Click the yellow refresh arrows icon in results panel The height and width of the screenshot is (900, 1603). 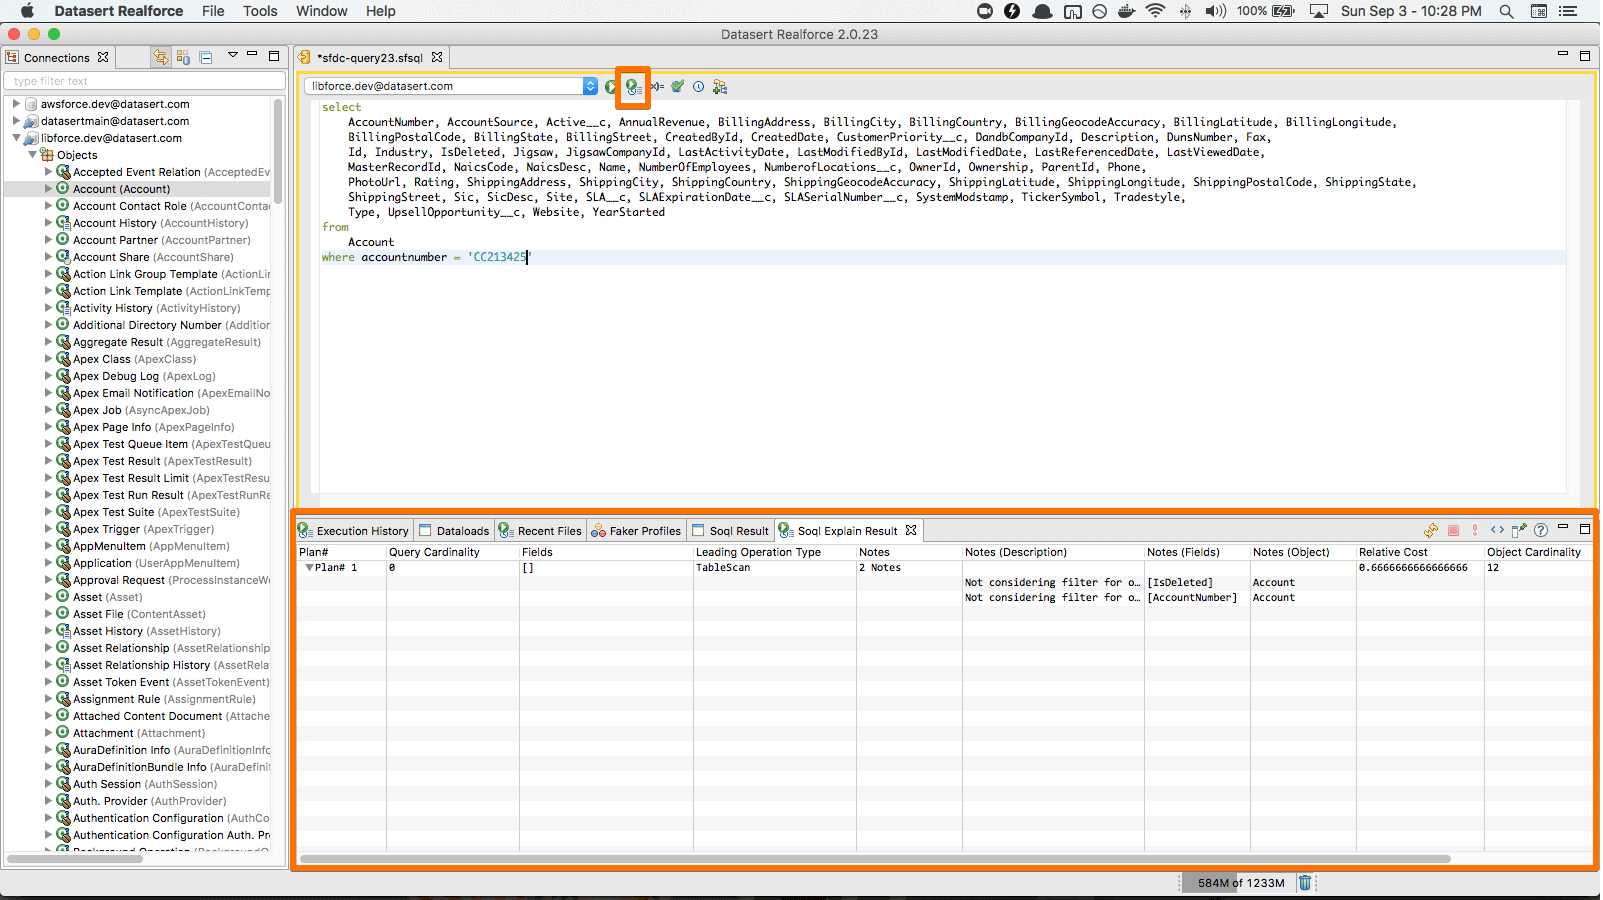click(x=1431, y=530)
